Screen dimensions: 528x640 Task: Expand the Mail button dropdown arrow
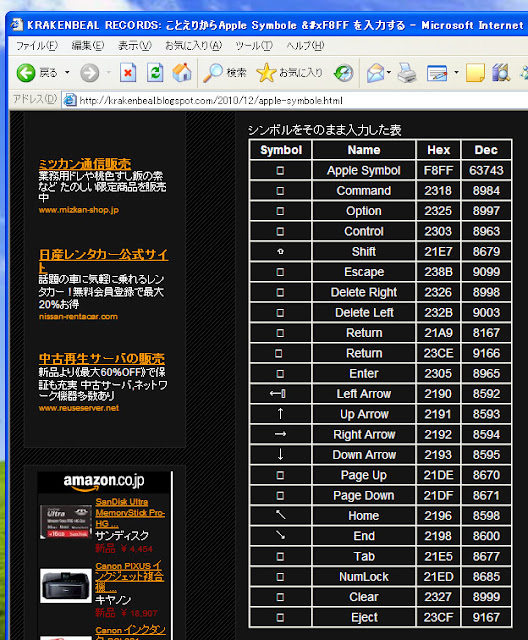(x=389, y=73)
